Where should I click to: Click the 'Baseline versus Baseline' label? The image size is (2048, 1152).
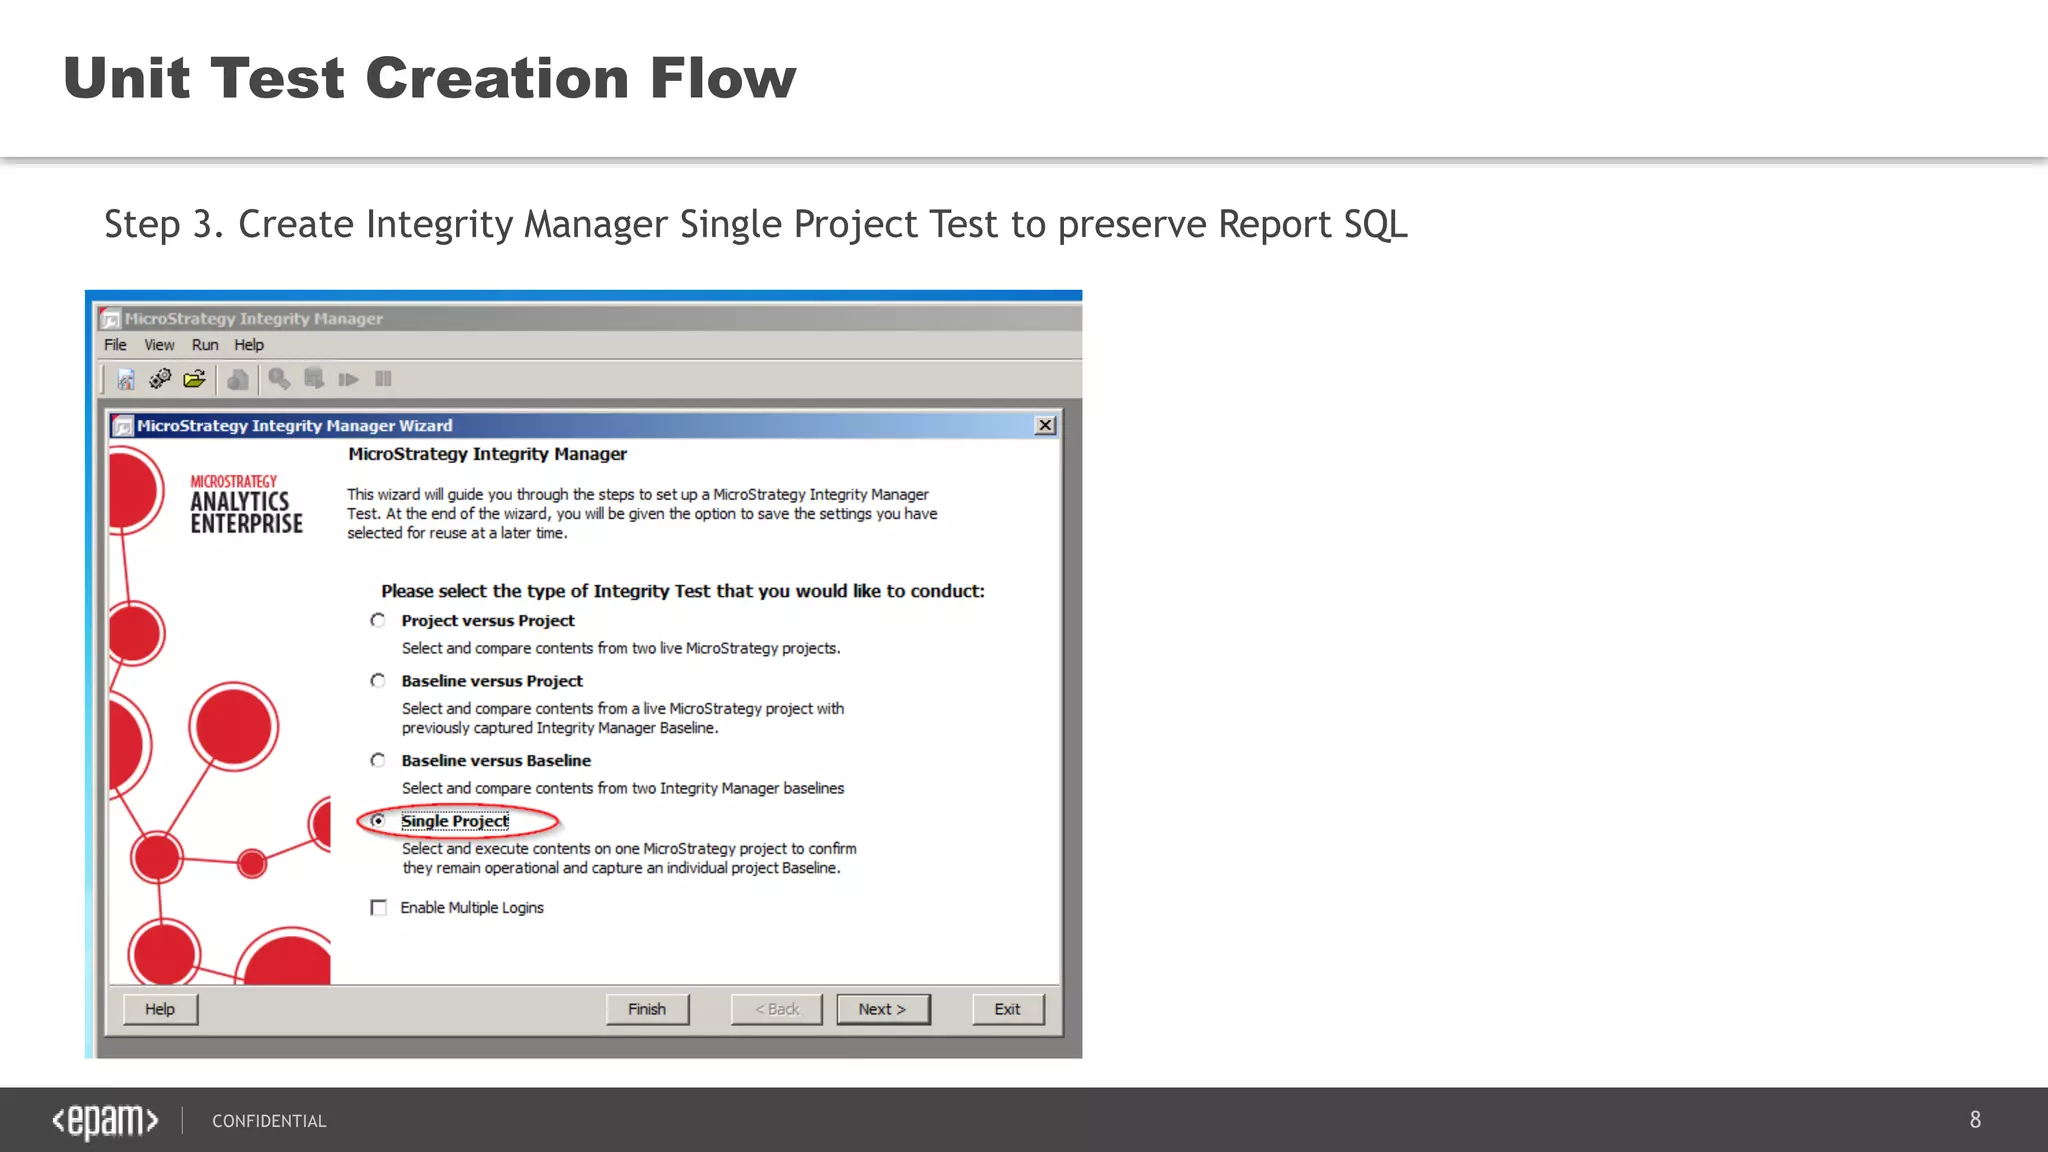pyautogui.click(x=496, y=760)
